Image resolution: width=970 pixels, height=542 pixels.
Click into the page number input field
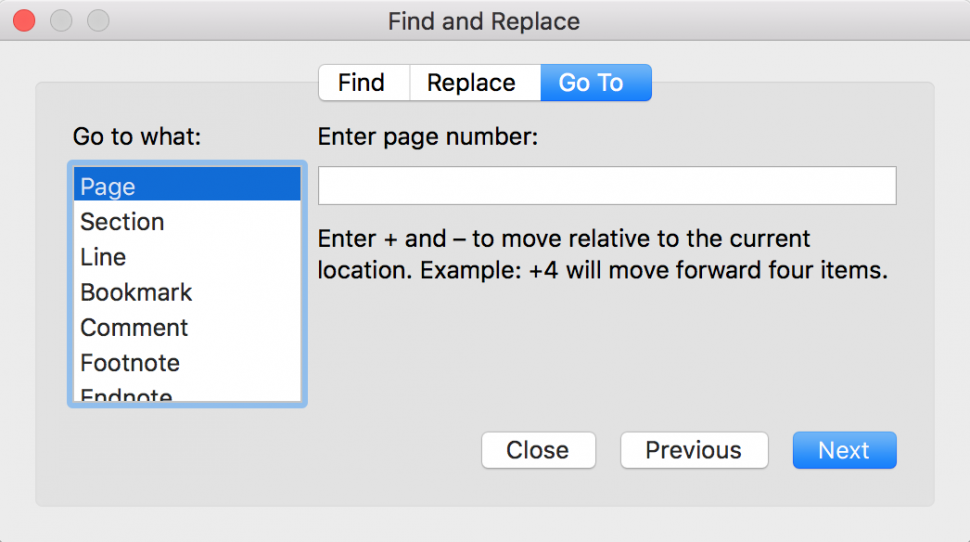point(607,185)
